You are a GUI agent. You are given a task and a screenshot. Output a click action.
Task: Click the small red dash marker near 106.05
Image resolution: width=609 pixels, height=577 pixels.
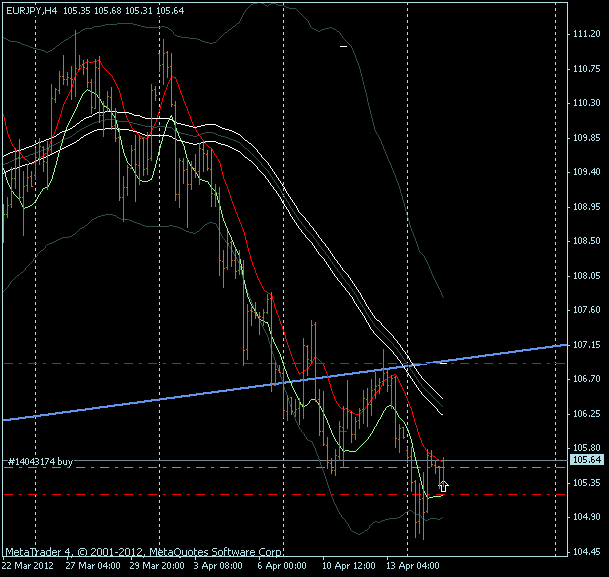point(343,431)
